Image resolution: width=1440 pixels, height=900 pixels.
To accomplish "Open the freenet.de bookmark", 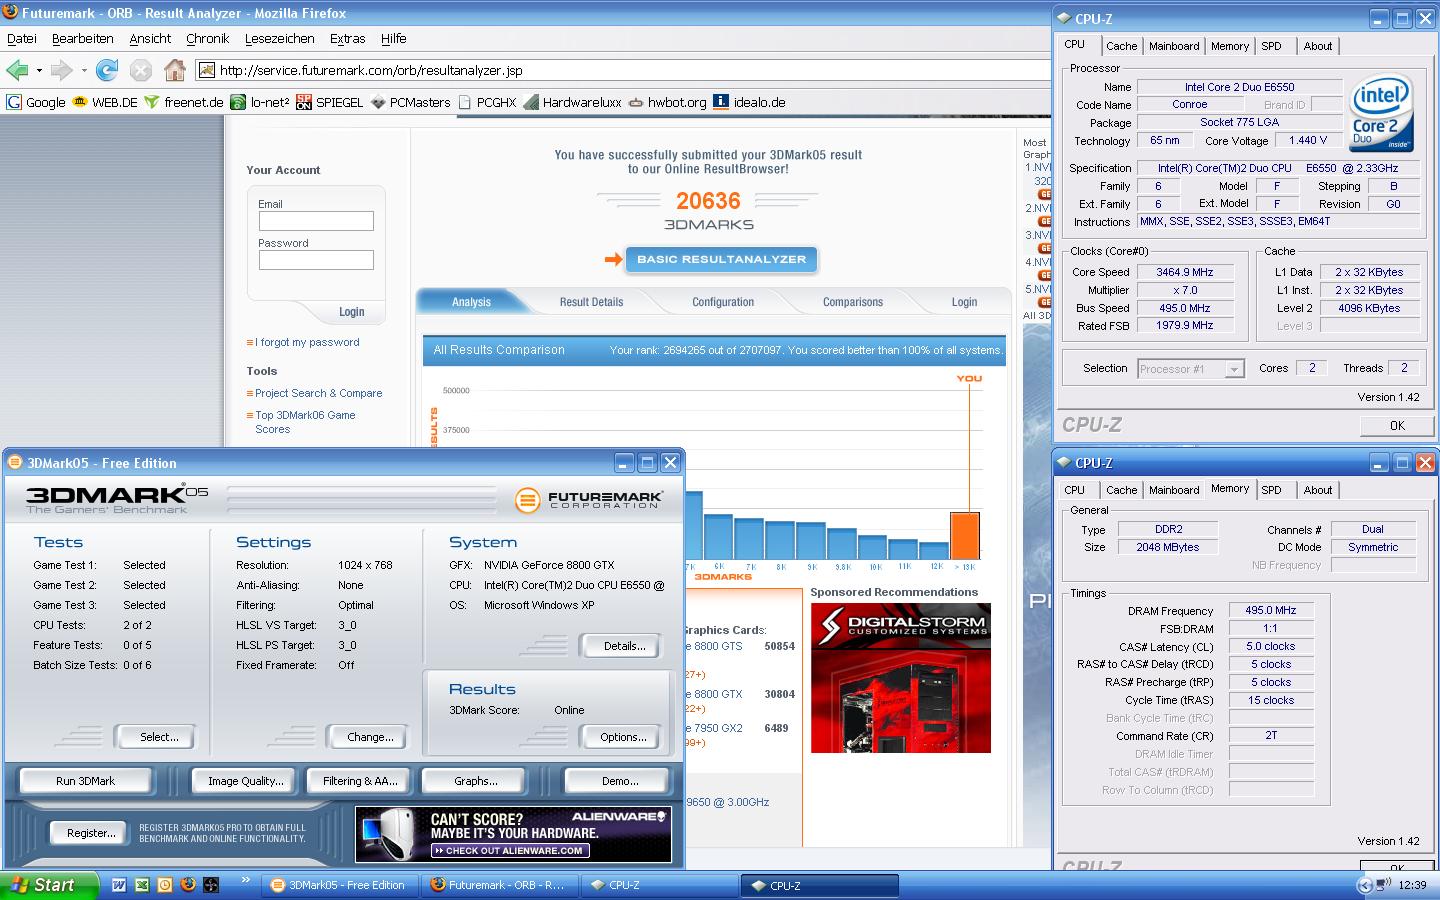I will (x=184, y=102).
